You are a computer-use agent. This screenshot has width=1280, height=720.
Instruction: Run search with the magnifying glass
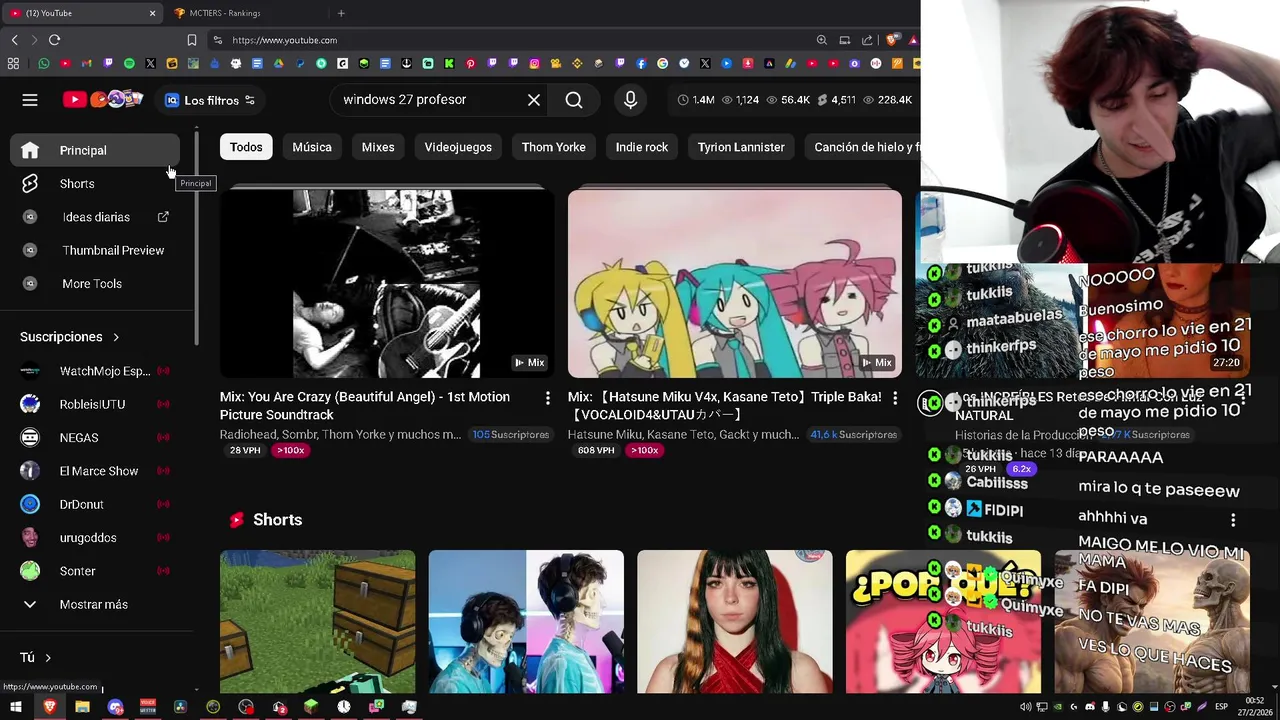coord(574,100)
